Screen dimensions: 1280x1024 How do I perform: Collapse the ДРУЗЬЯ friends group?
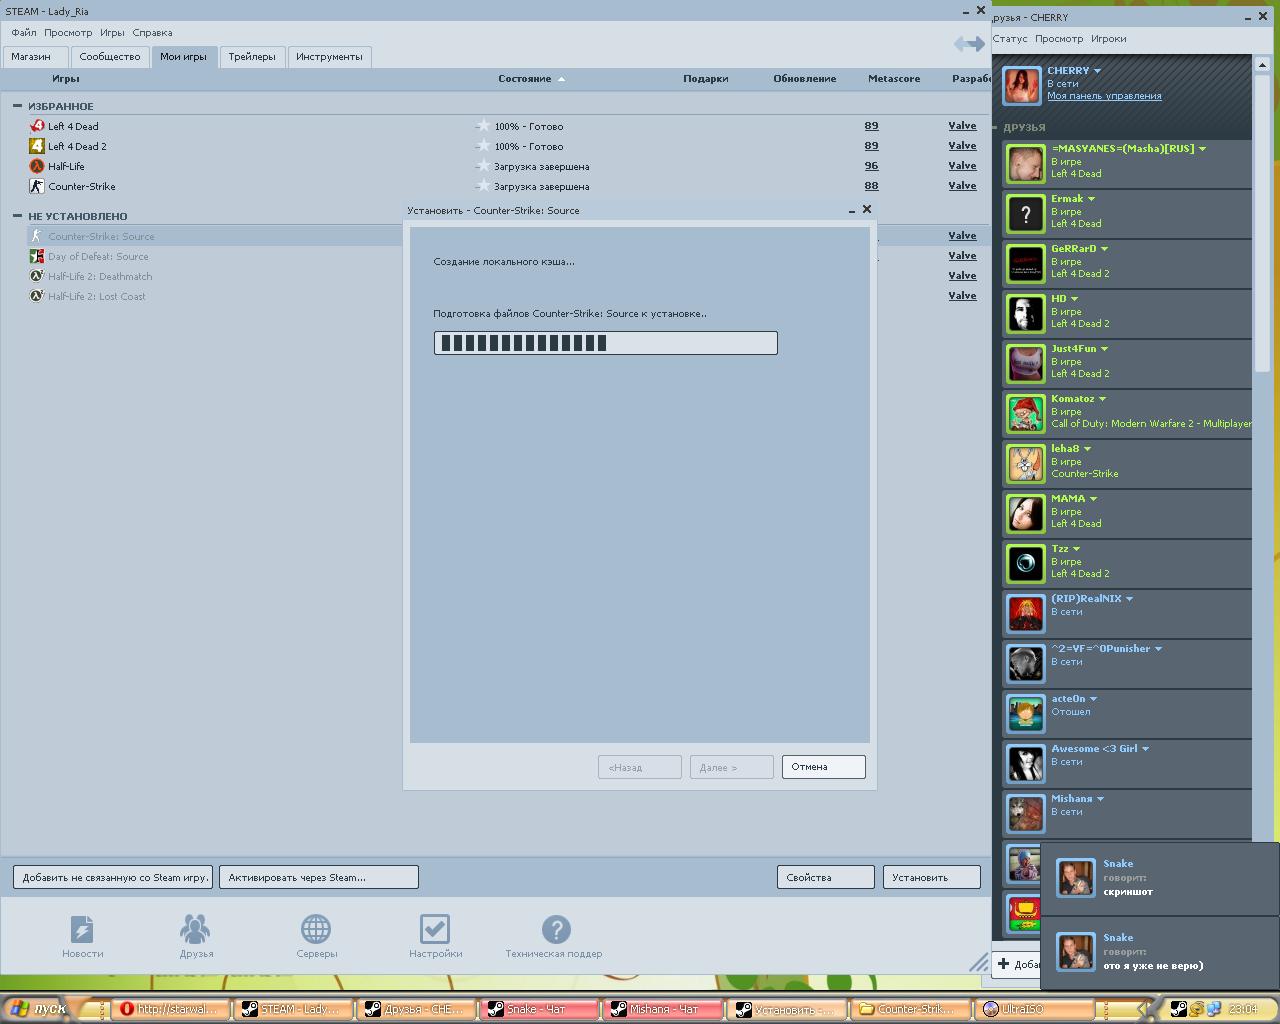(x=996, y=128)
